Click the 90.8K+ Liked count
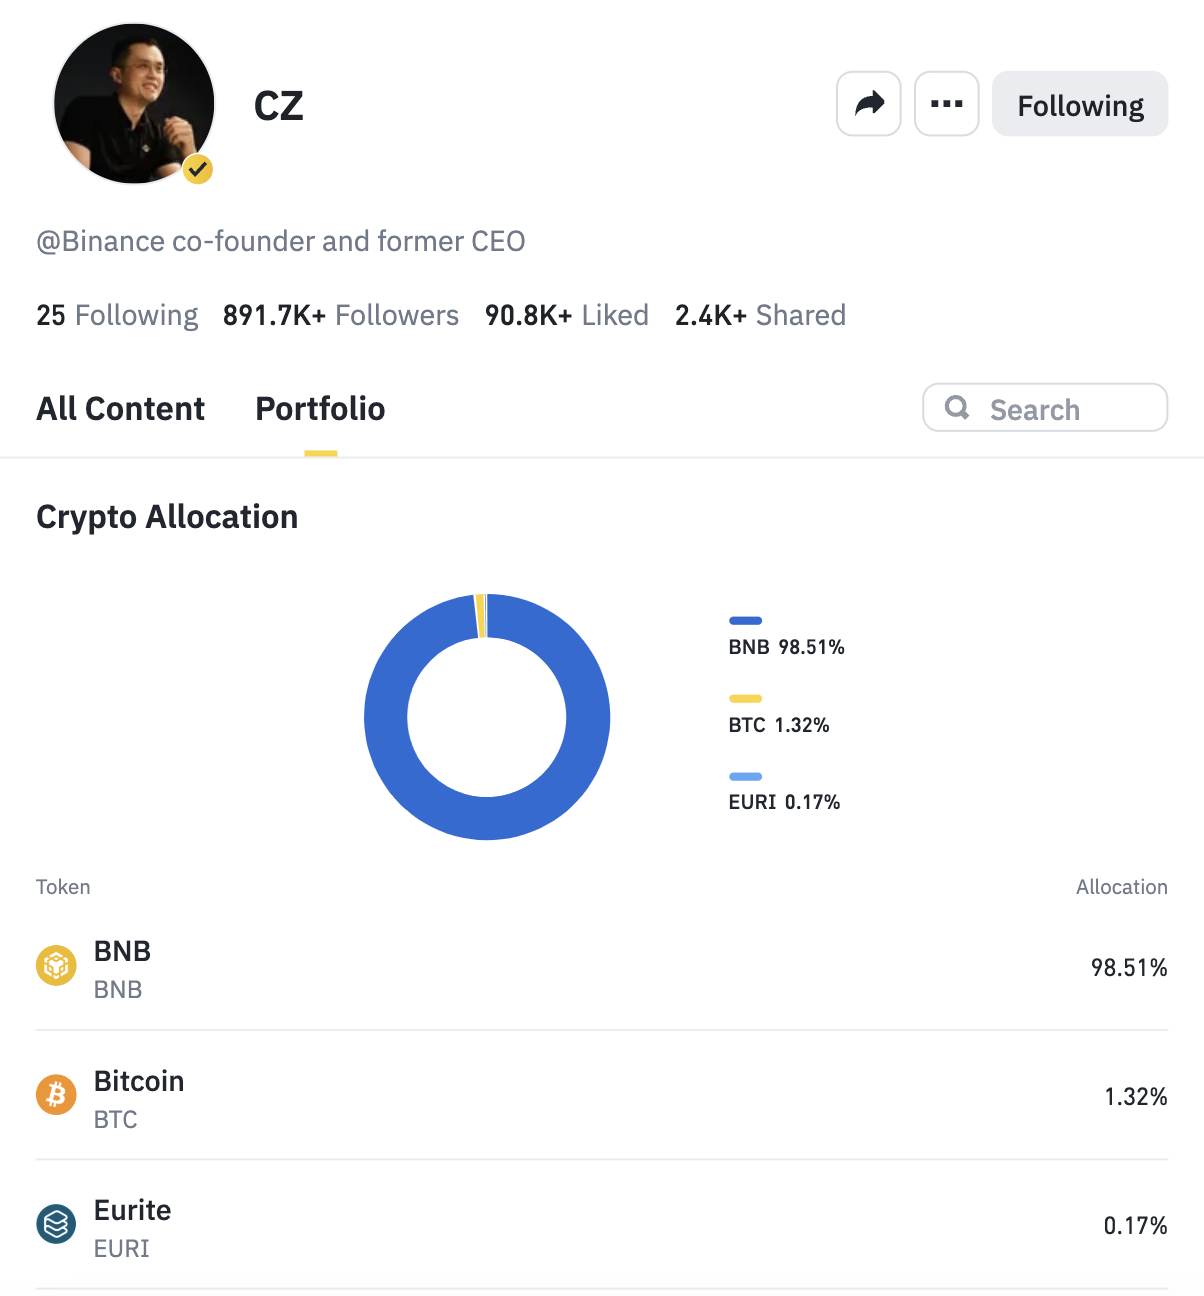Screen dimensions: 1204x1296 [x=566, y=316]
